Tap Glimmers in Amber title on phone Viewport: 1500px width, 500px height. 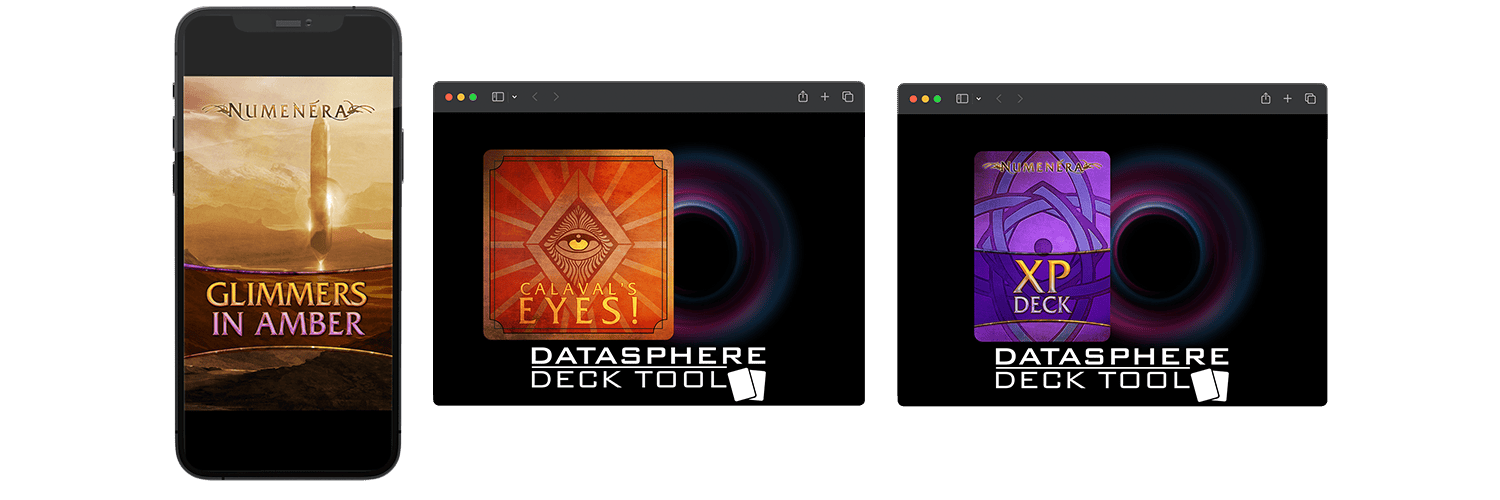pyautogui.click(x=286, y=308)
